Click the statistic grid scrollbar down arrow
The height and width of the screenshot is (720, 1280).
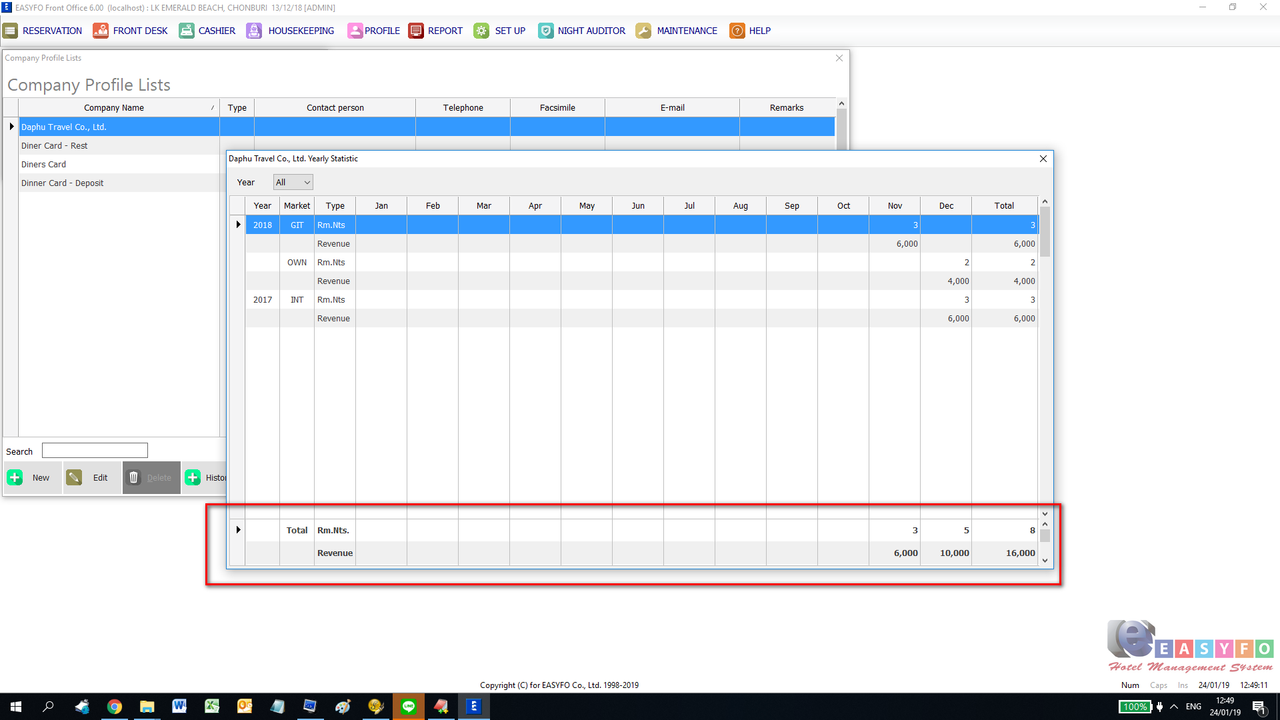pyautogui.click(x=1045, y=513)
